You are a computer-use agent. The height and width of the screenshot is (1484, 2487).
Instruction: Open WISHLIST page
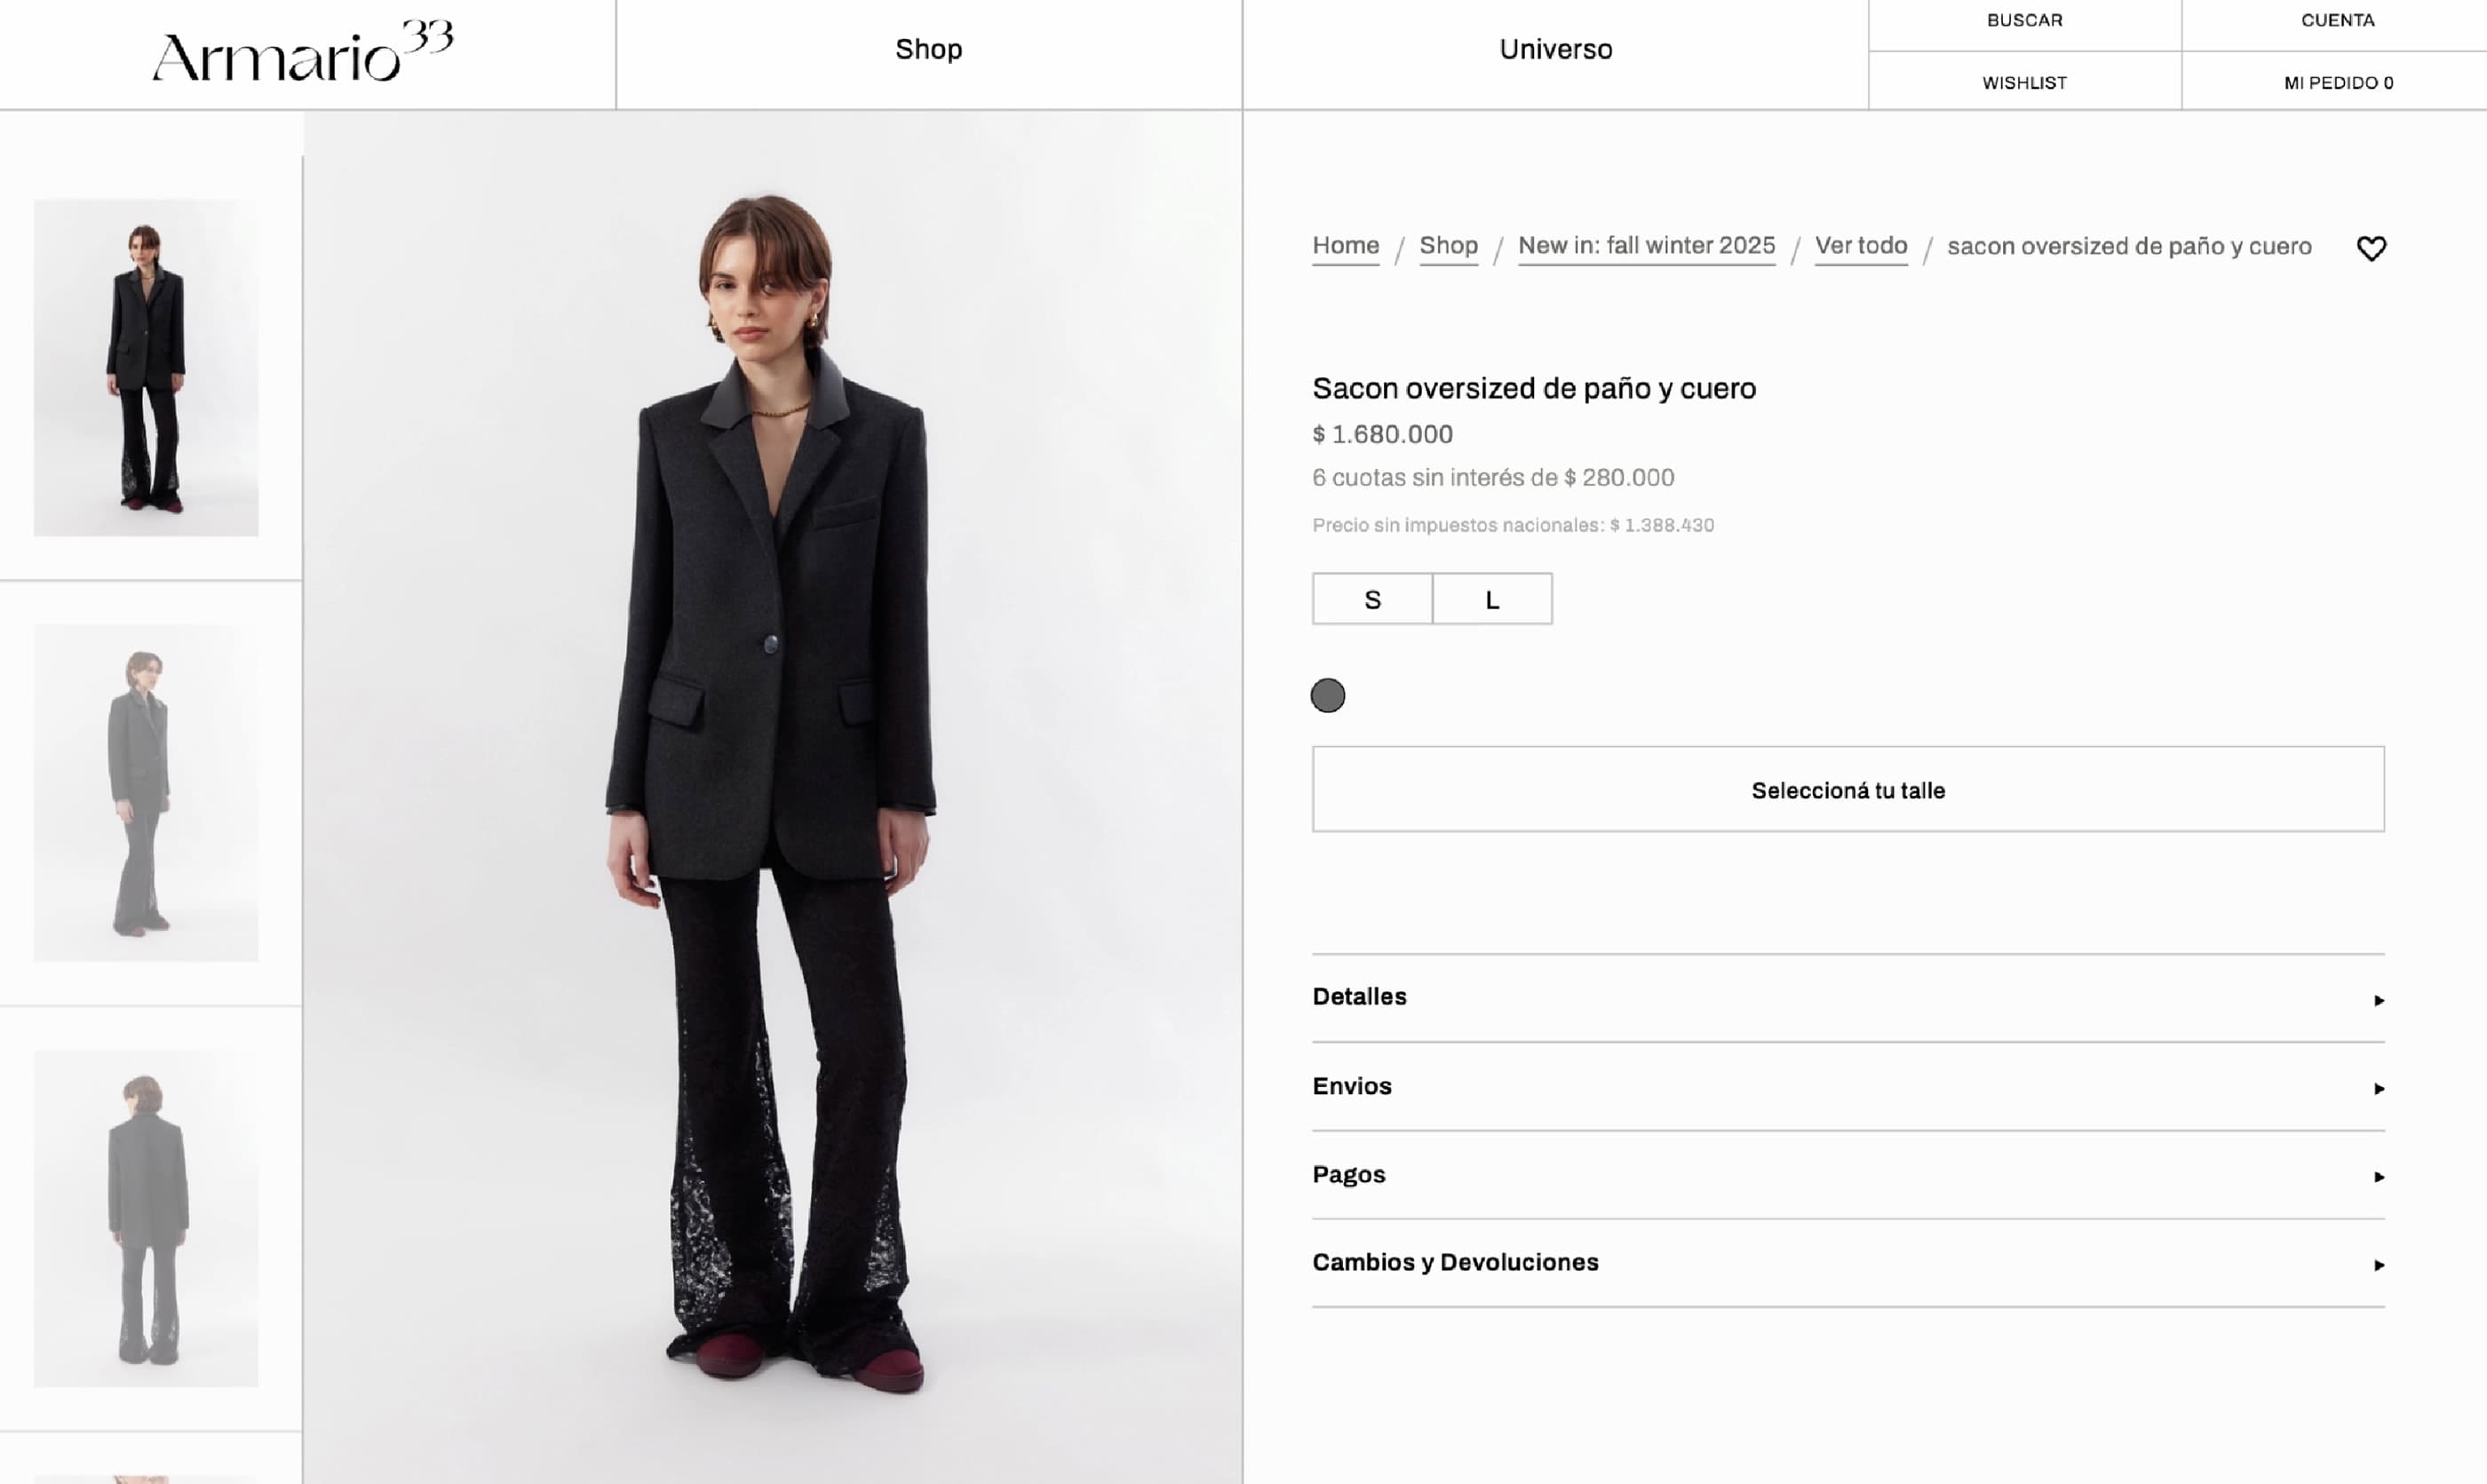[2024, 83]
